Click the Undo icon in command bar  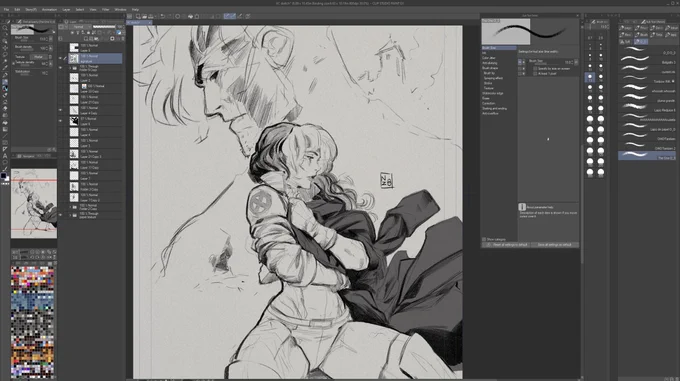point(162,16)
